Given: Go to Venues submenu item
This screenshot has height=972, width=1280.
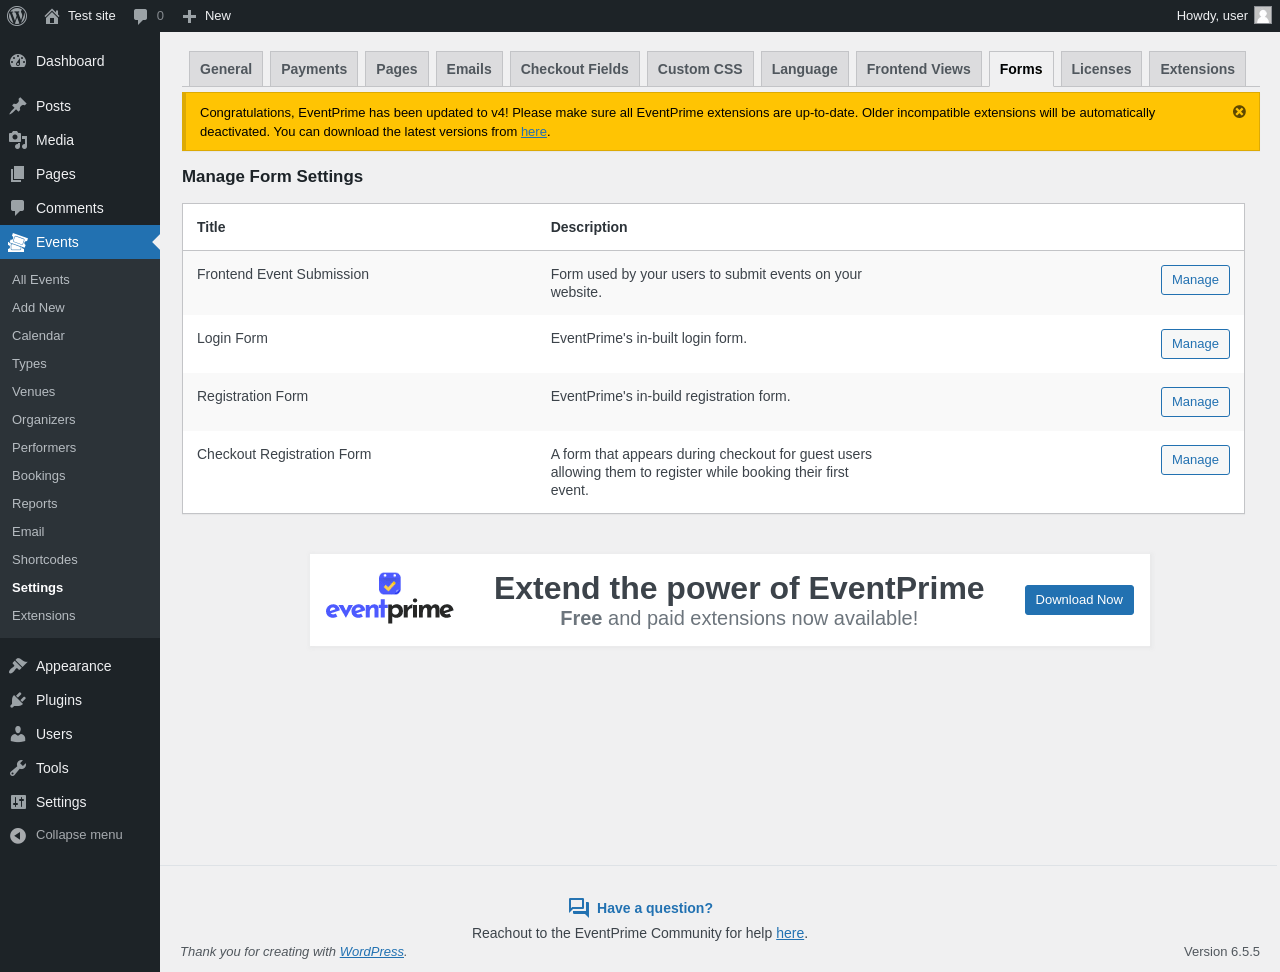Looking at the screenshot, I should click(x=80, y=392).
